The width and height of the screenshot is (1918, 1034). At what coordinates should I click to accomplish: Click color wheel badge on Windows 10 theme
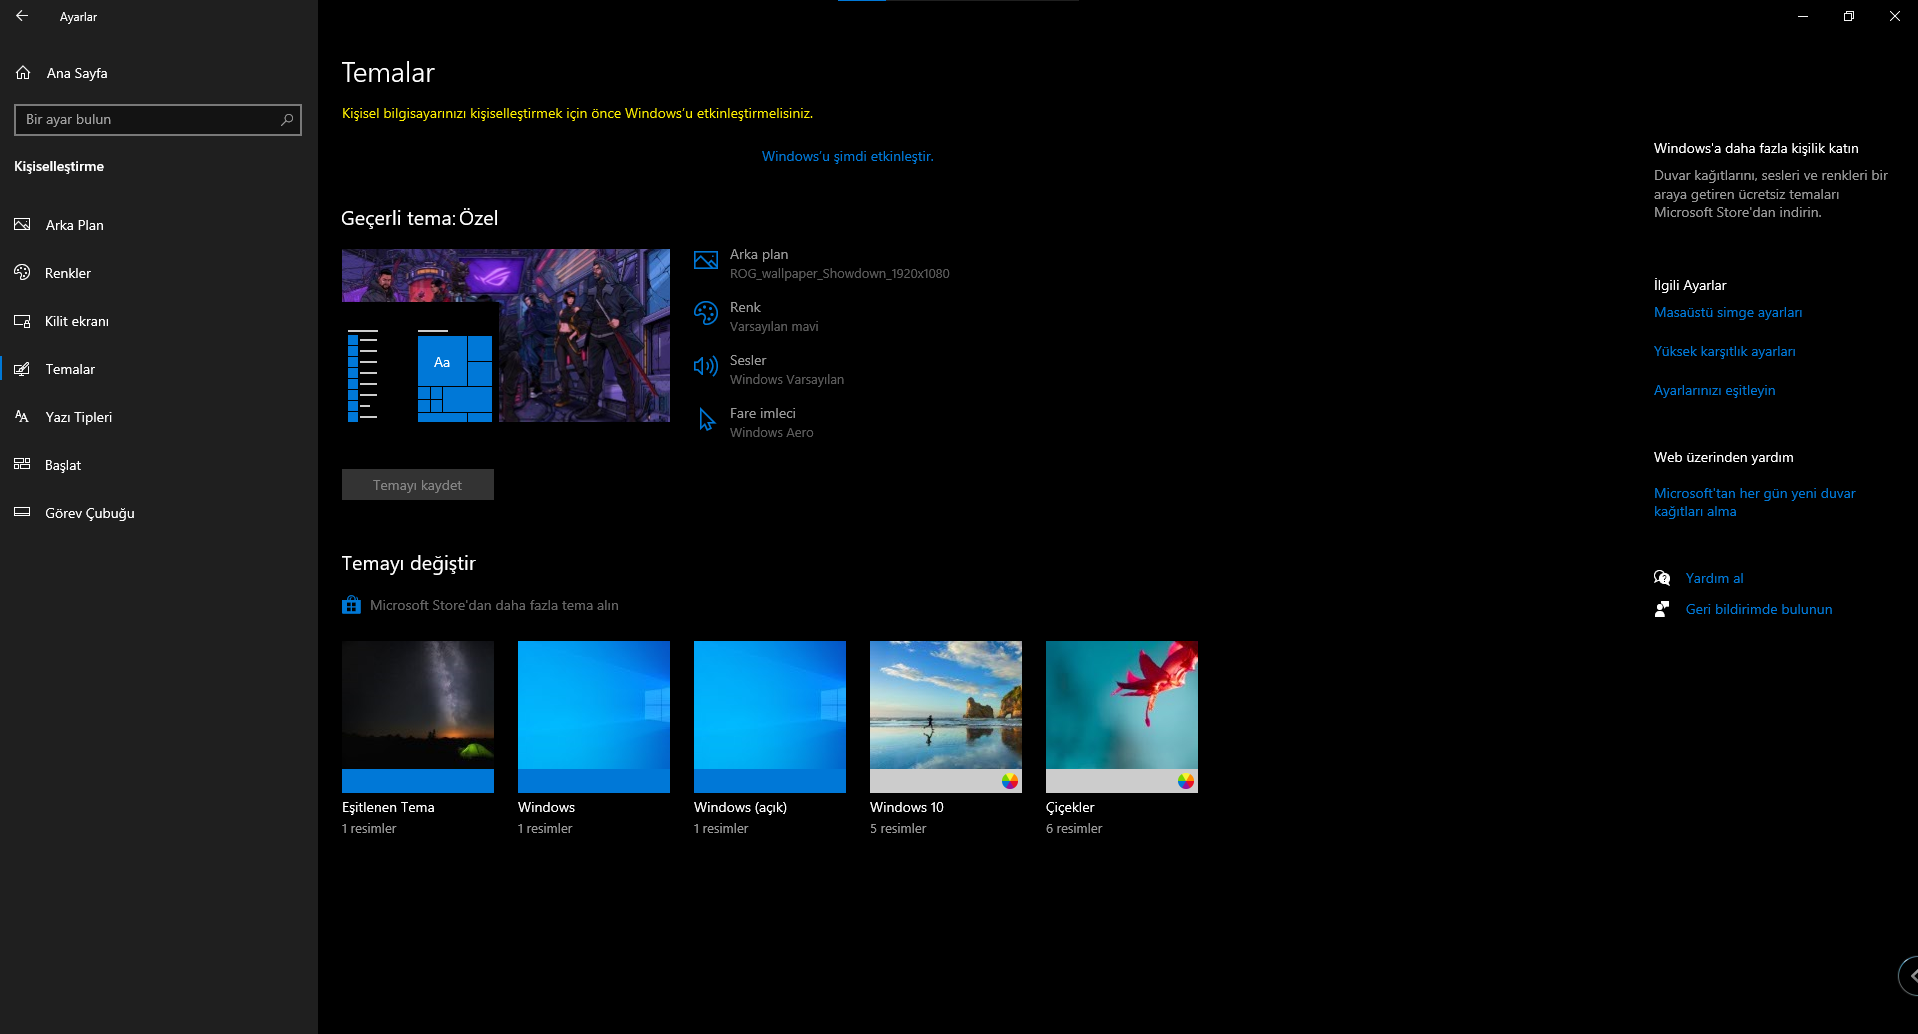click(1010, 781)
